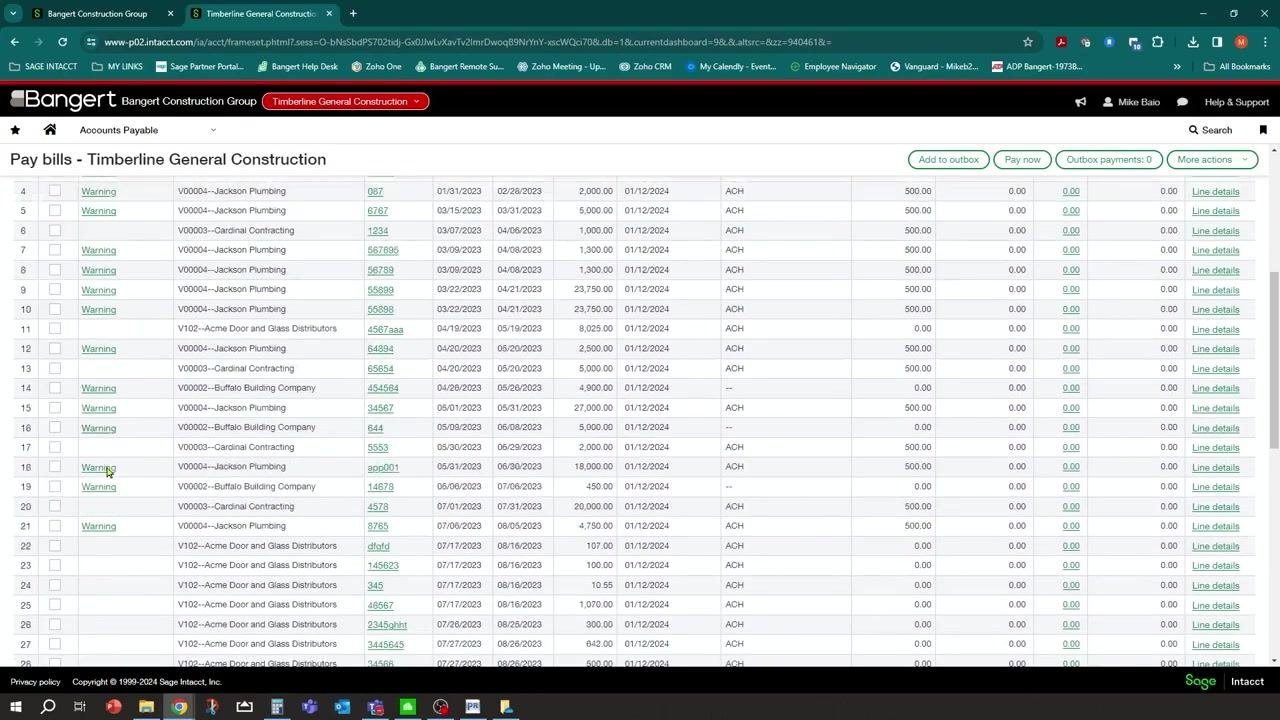Image resolution: width=1280 pixels, height=720 pixels.
Task: Switch to the Bangert Construction Group browser tab
Action: click(97, 14)
